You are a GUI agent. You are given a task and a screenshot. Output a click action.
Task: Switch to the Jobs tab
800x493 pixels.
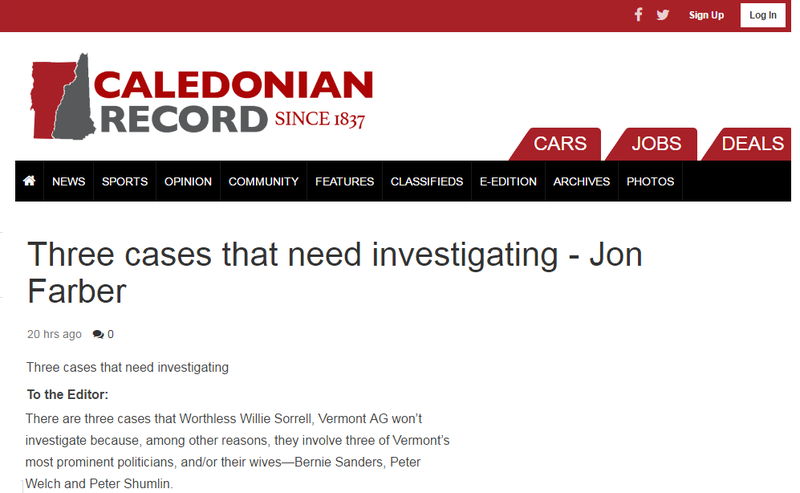point(654,144)
